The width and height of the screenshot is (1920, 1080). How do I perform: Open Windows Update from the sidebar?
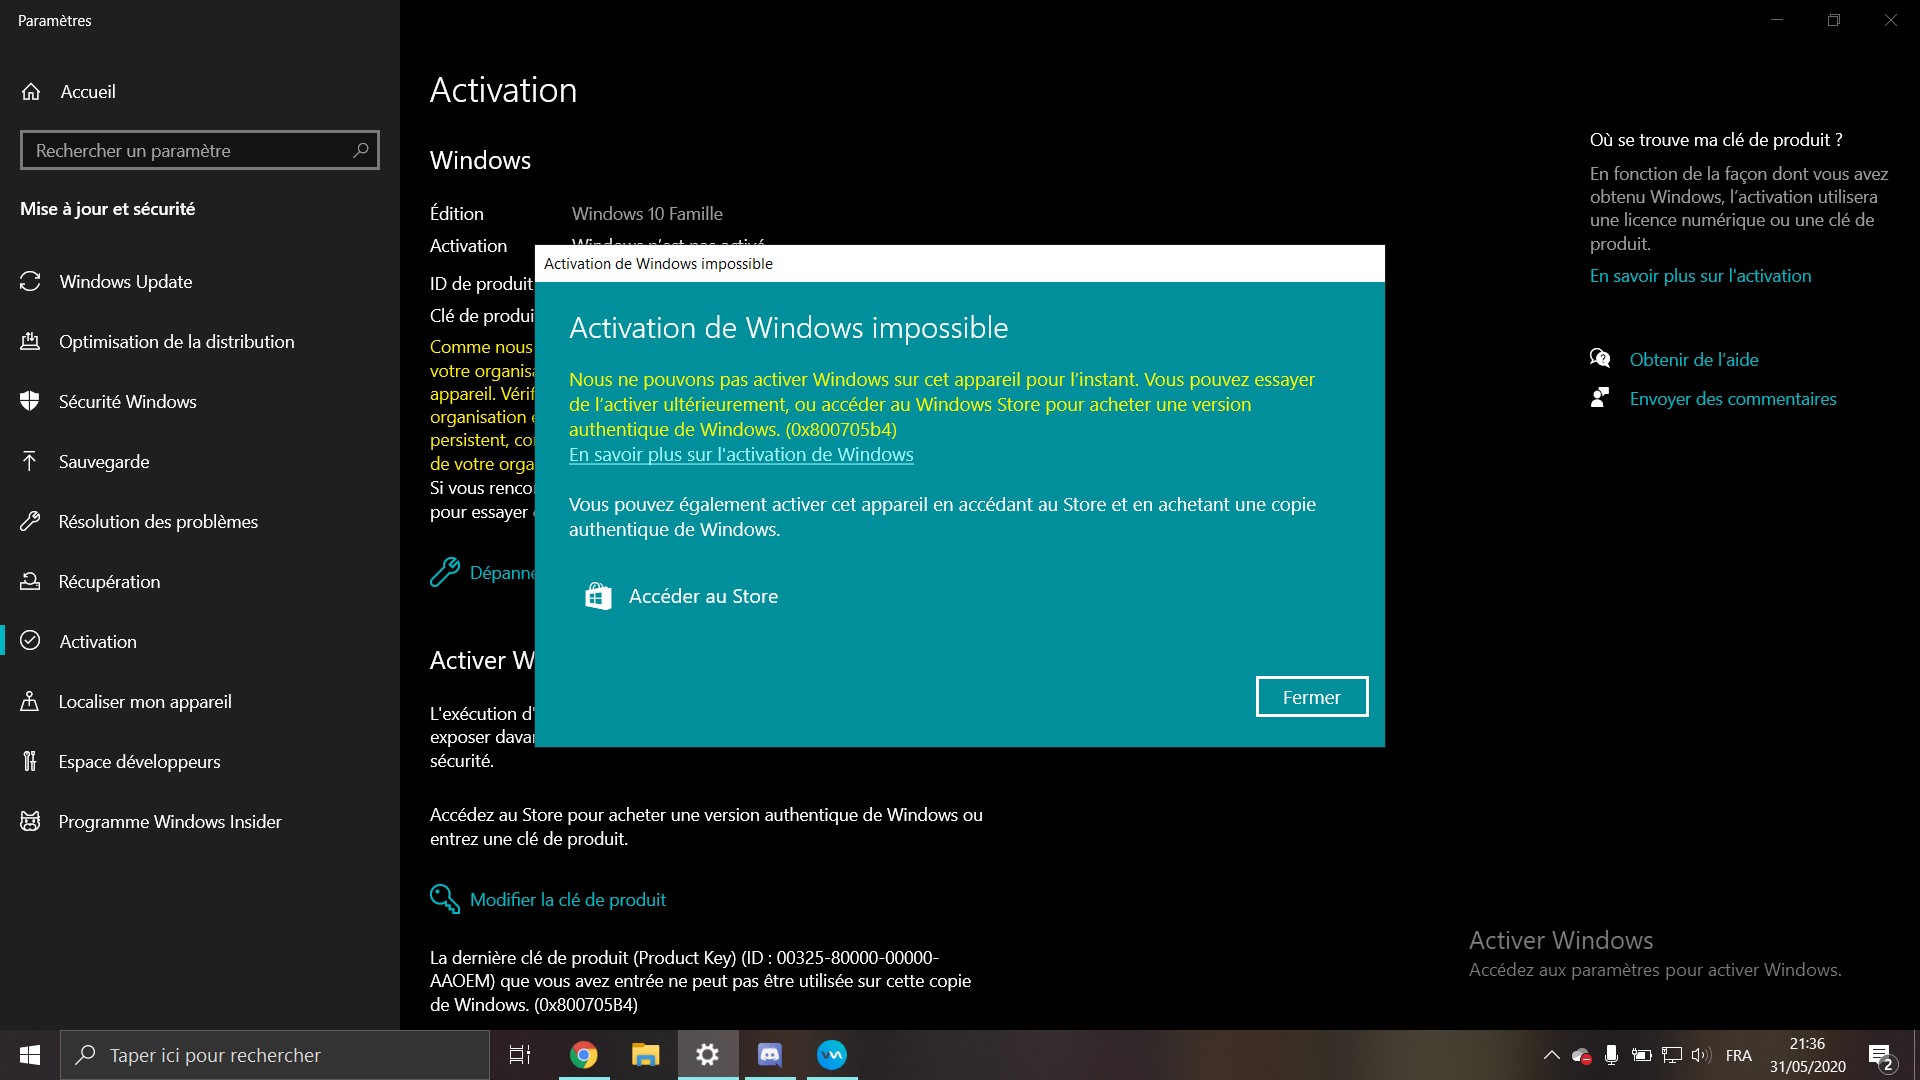pyautogui.click(x=125, y=282)
